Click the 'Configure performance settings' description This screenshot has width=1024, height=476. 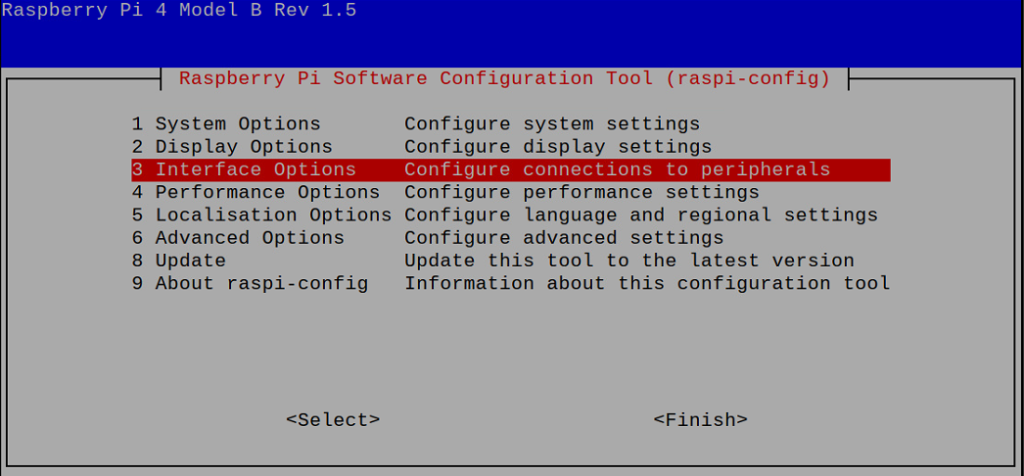[581, 192]
